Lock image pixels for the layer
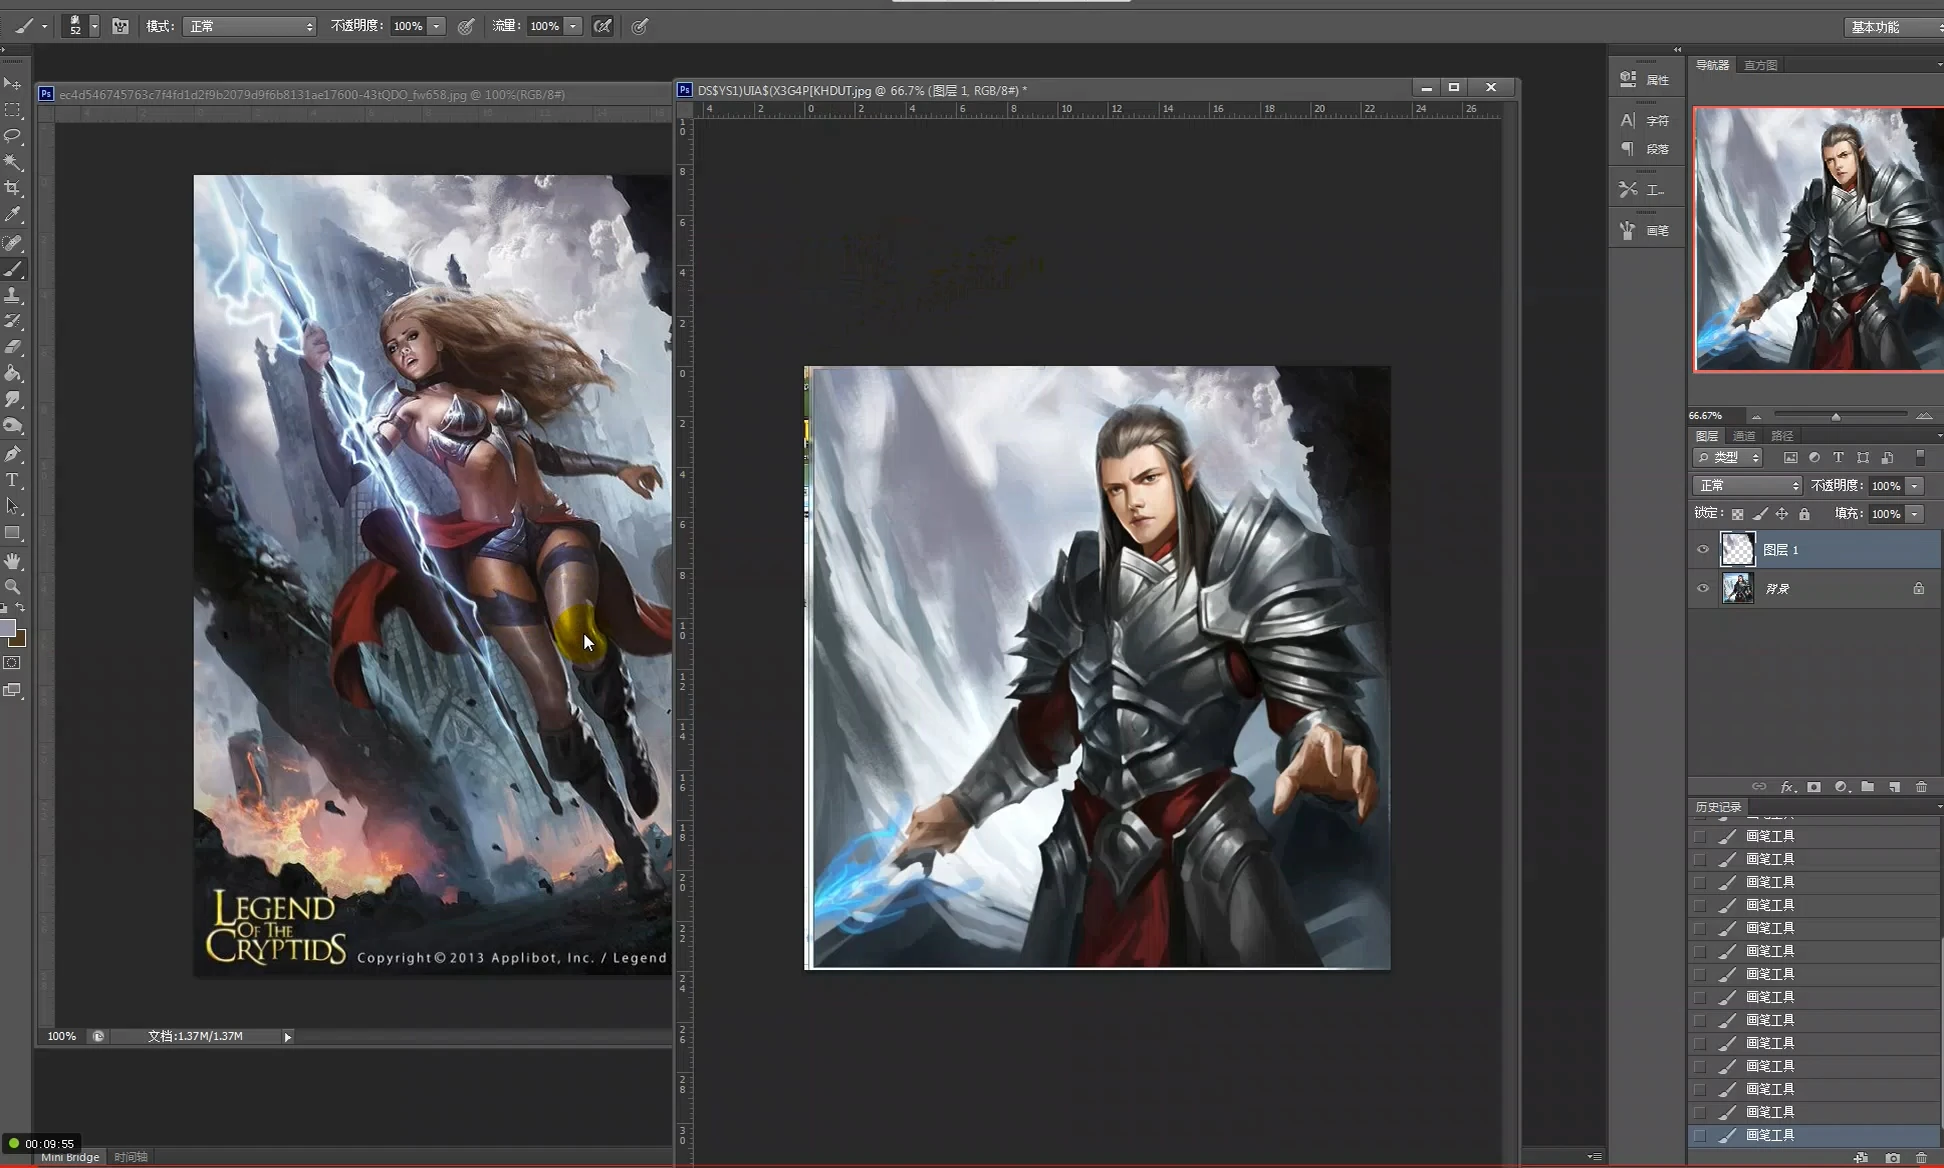This screenshot has width=1944, height=1168. tap(1760, 514)
